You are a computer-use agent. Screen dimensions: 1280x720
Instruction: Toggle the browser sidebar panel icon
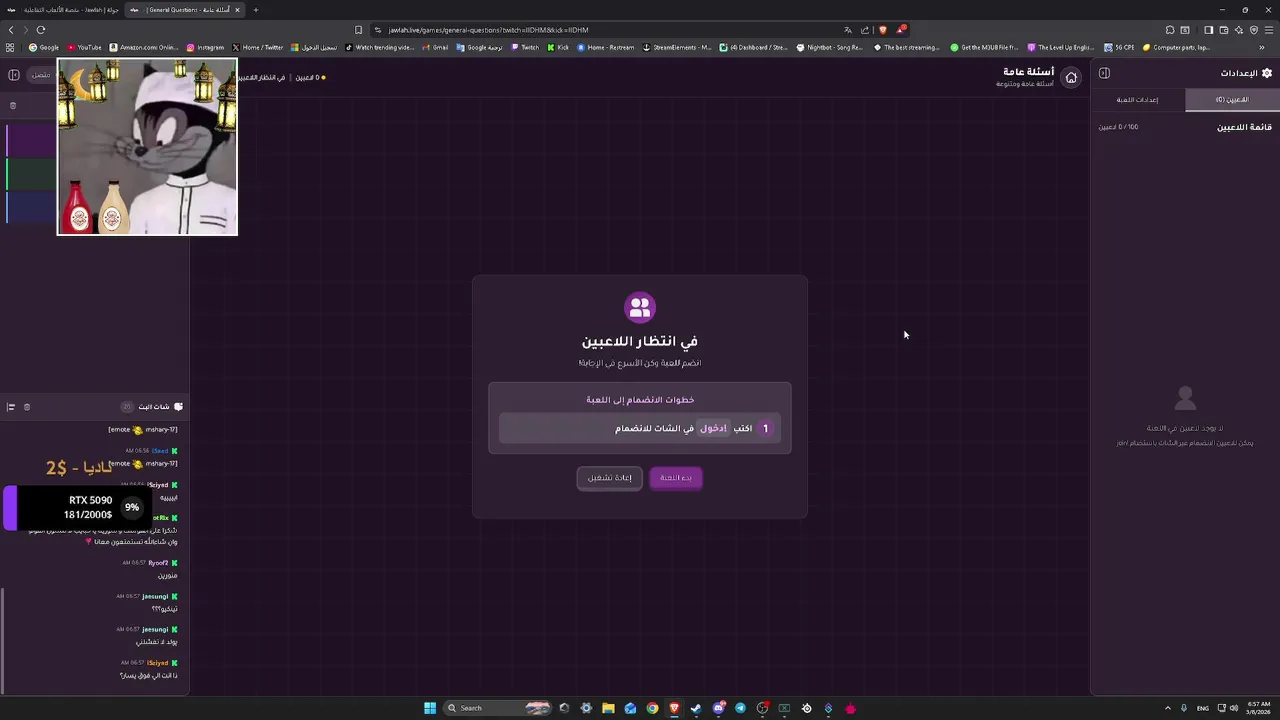(1208, 30)
